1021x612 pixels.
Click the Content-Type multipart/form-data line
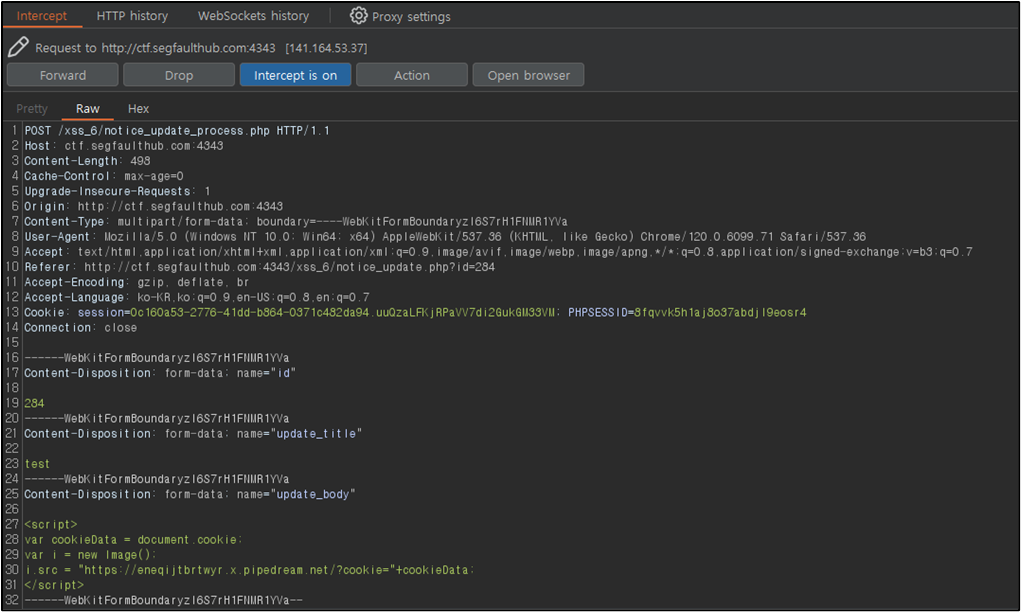296,221
